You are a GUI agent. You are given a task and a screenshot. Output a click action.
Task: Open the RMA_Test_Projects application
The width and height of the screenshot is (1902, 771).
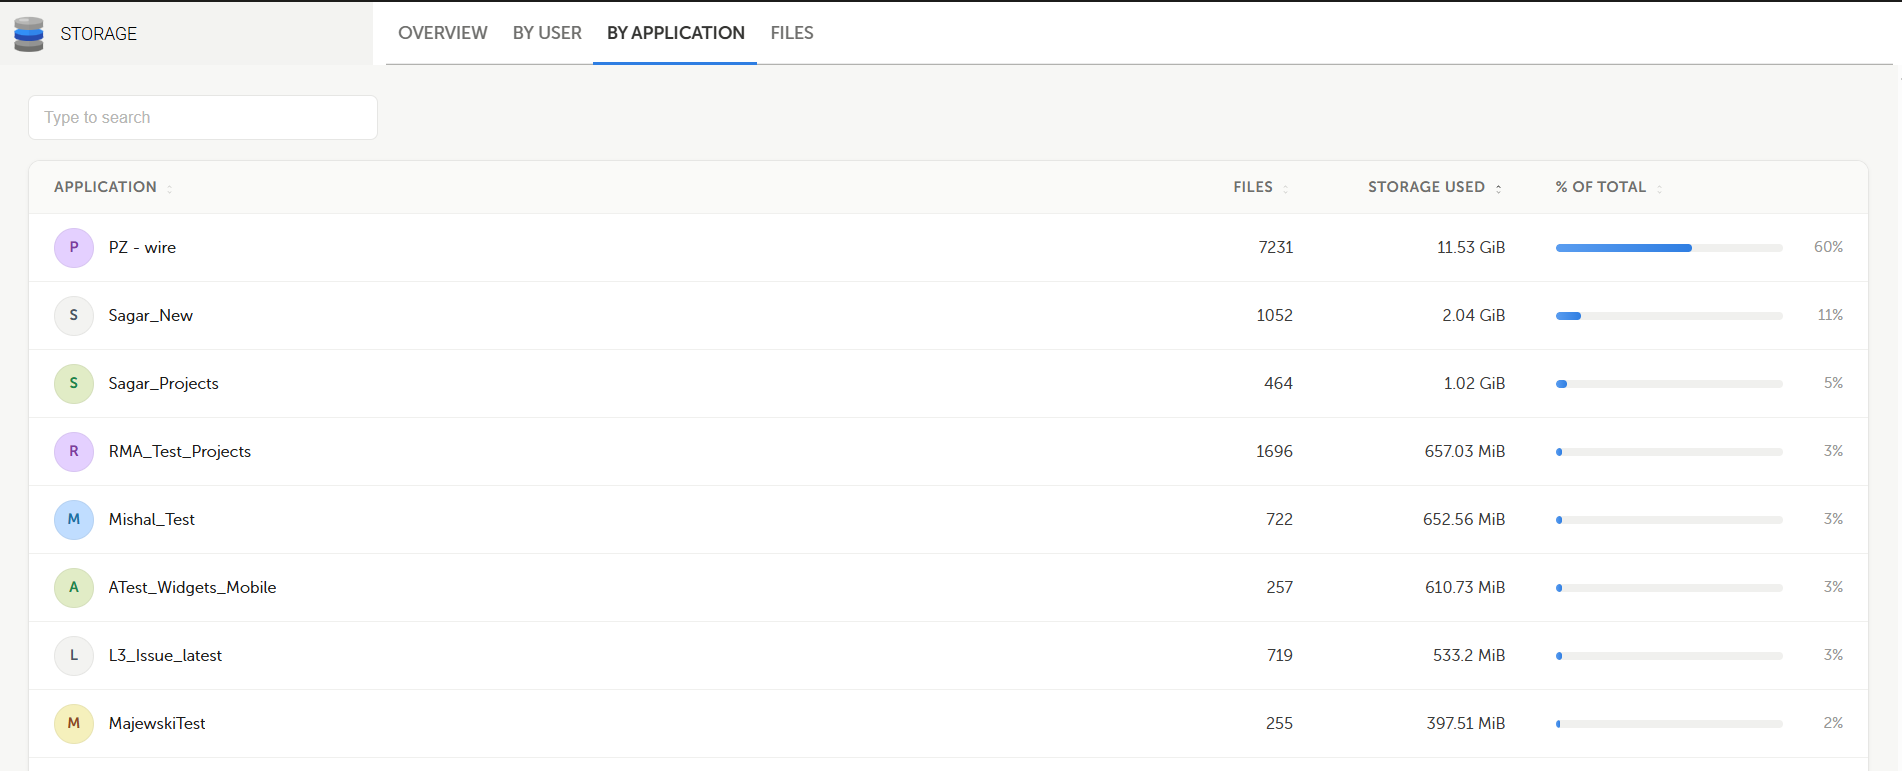coord(180,452)
